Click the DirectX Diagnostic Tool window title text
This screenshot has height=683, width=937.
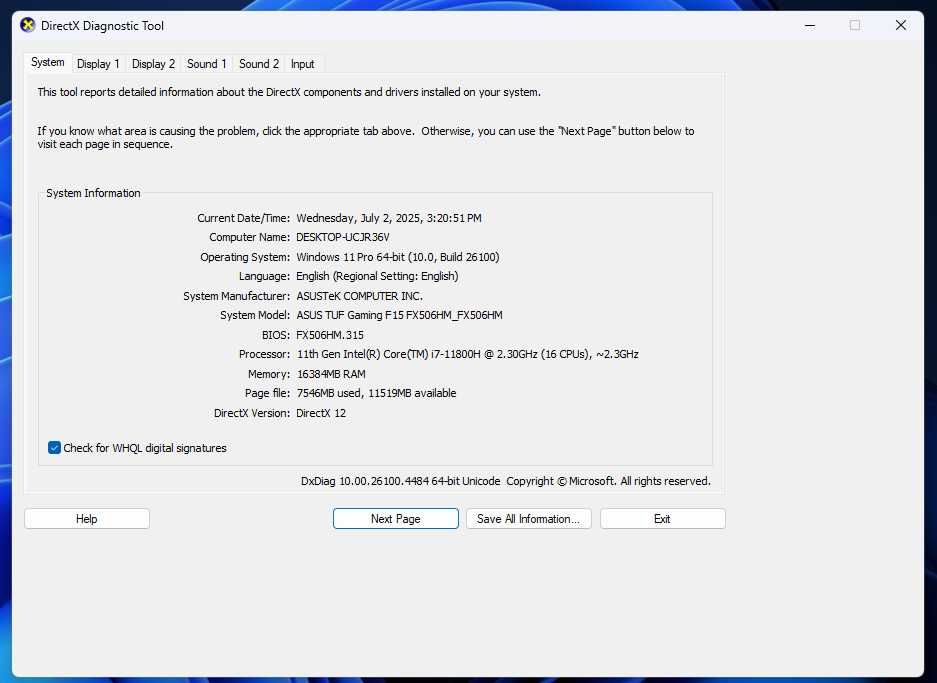click(x=102, y=26)
